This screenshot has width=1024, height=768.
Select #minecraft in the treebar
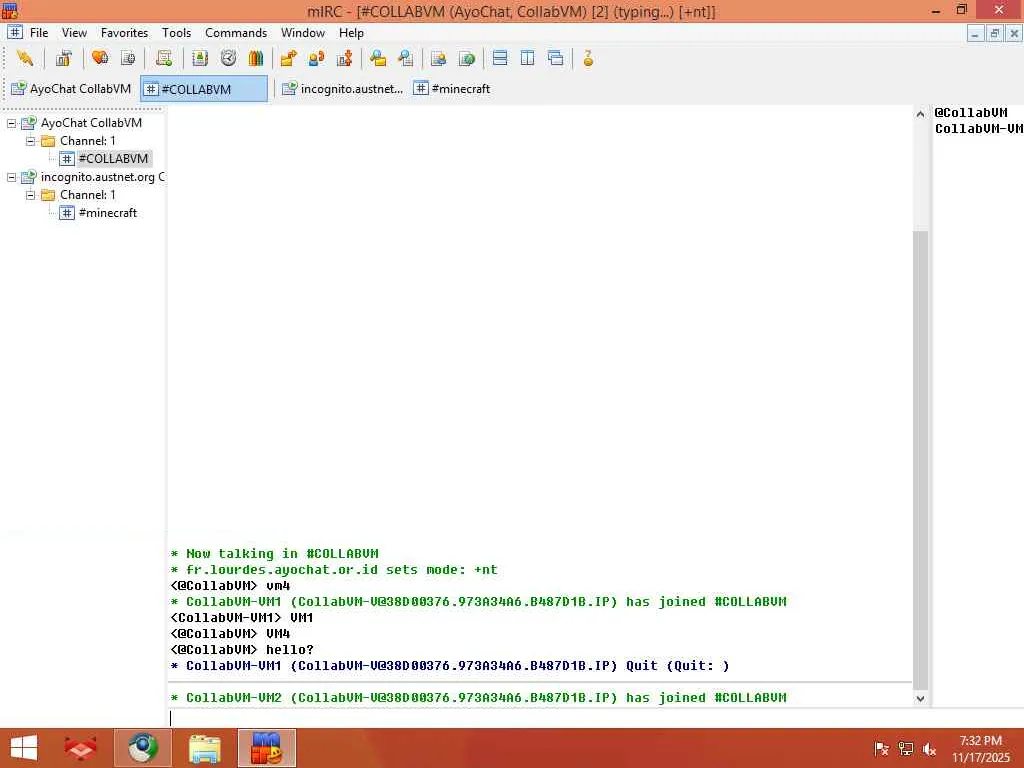[107, 213]
